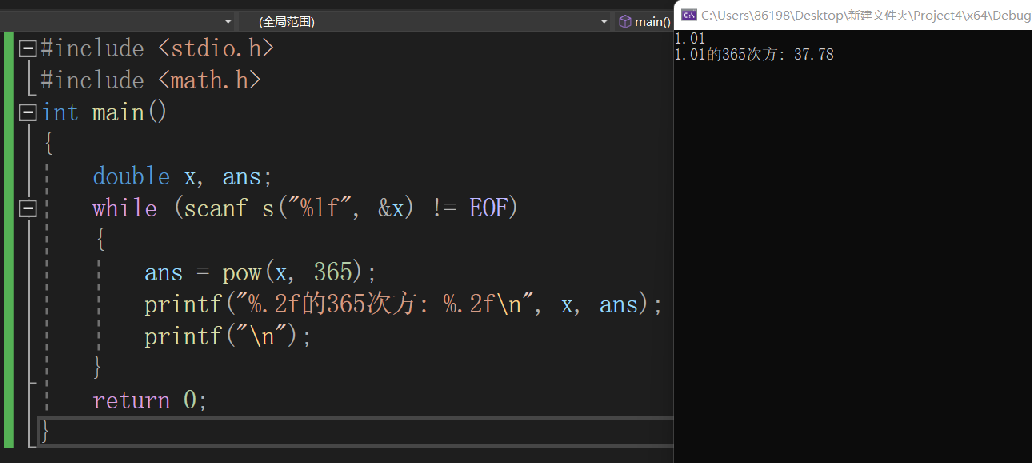Collapse the while loop fold marker

point(28,209)
